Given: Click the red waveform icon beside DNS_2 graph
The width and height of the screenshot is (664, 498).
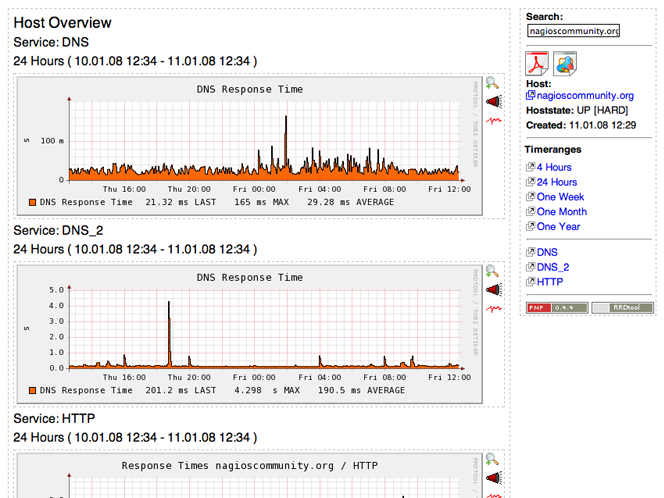Looking at the screenshot, I should tap(492, 308).
